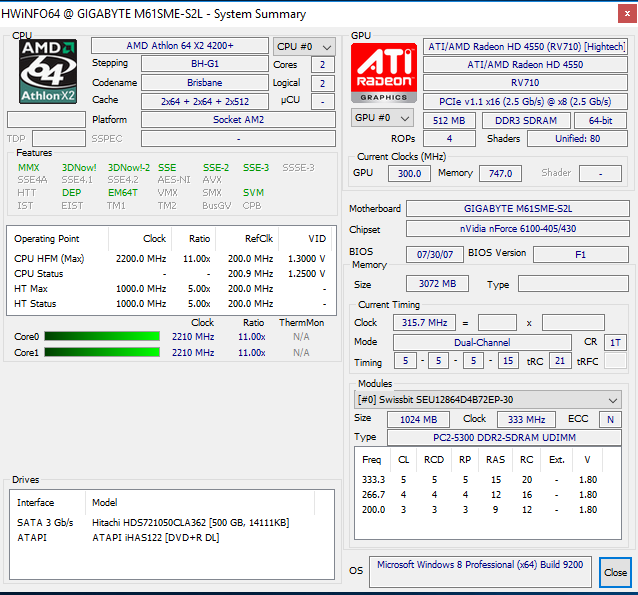This screenshot has width=638, height=595.
Task: Click the memory size 3072 MB field
Action: 437,284
